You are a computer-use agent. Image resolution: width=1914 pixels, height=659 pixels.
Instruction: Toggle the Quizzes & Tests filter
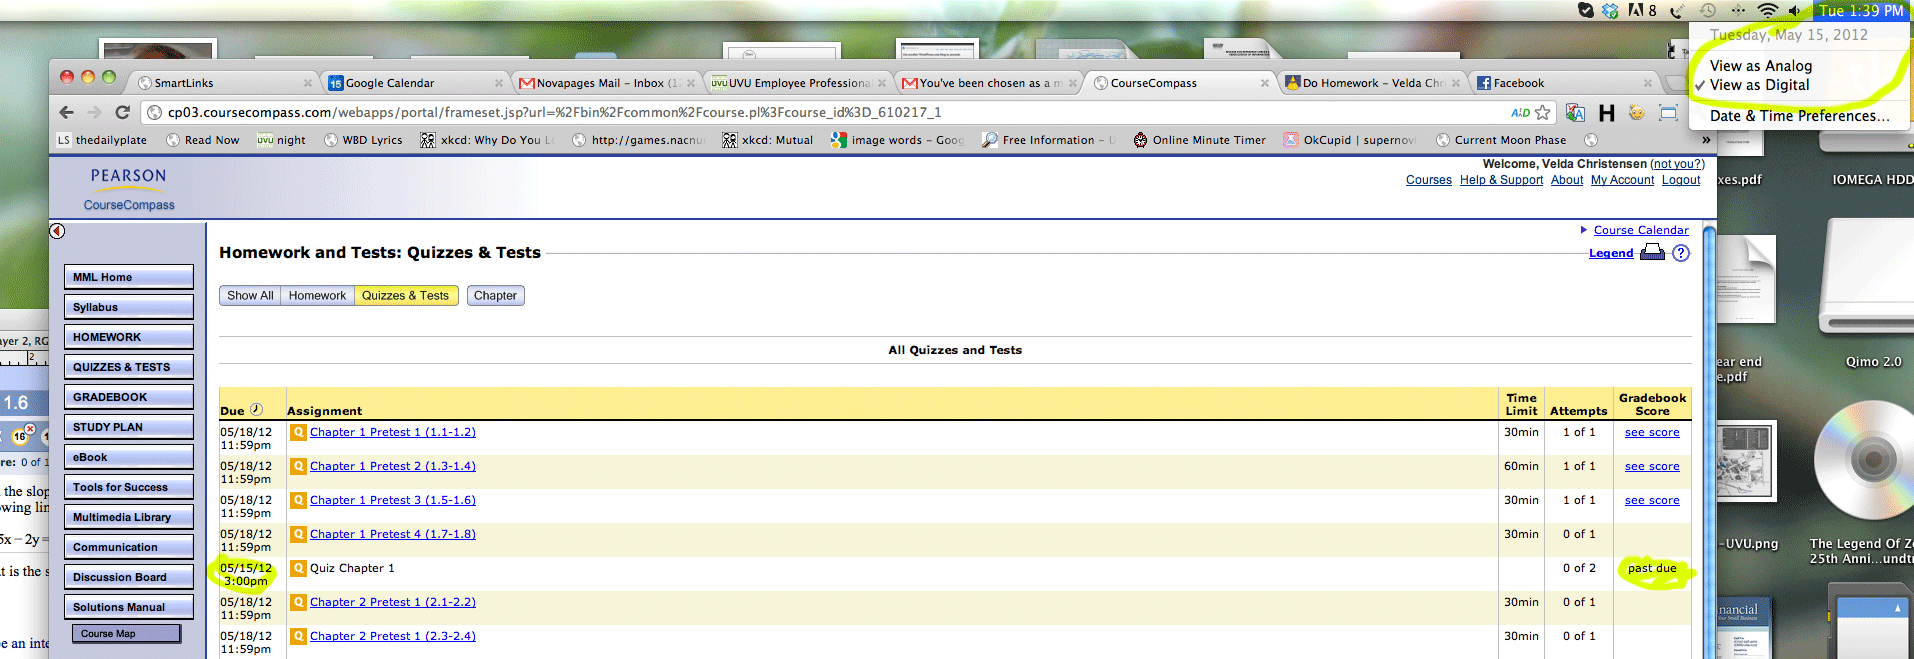405,296
